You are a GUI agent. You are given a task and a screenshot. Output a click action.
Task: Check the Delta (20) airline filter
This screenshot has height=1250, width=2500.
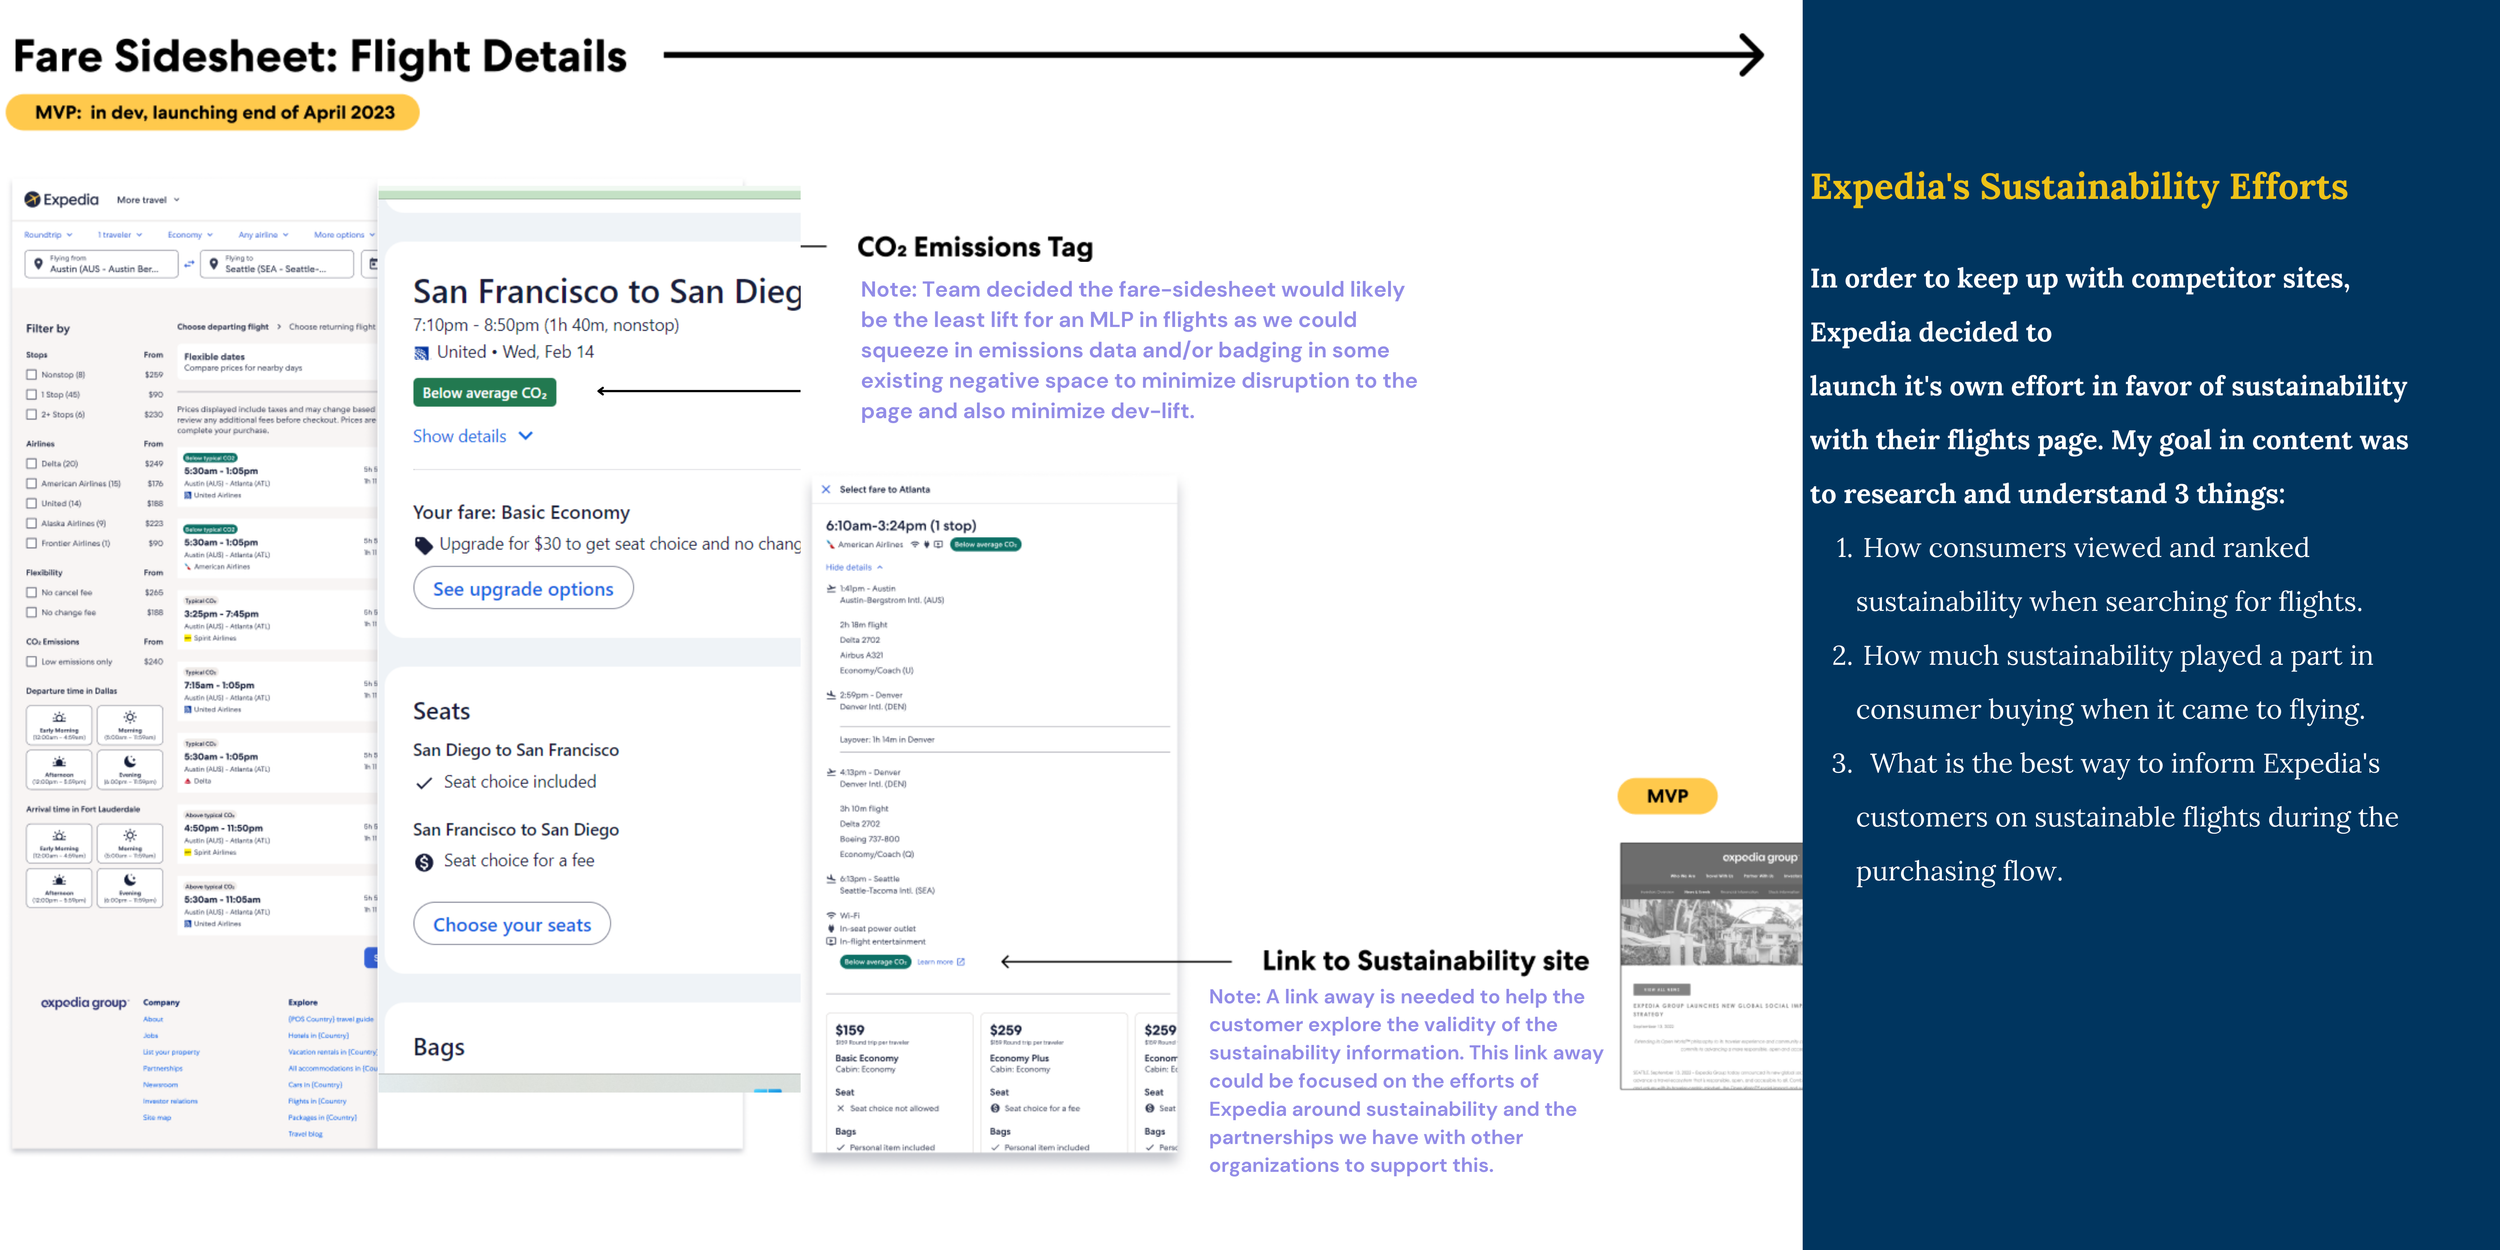coord(31,464)
